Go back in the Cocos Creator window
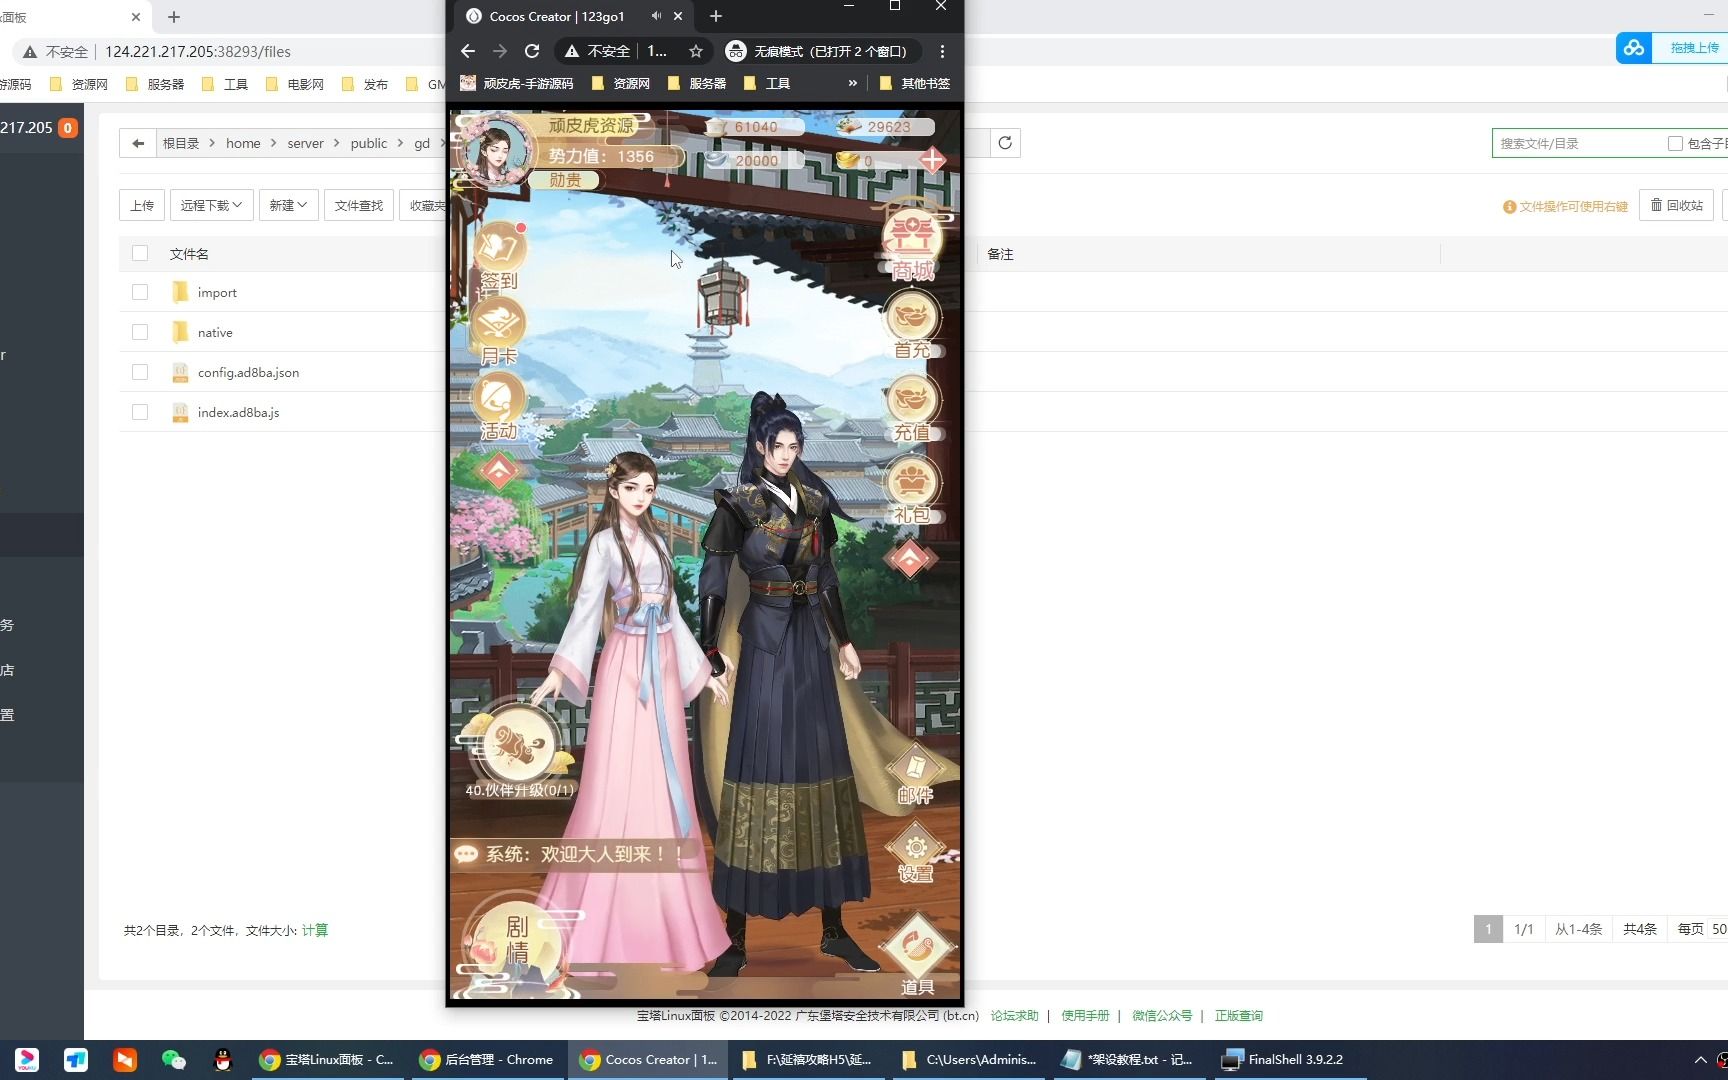Viewport: 1728px width, 1080px height. [468, 51]
